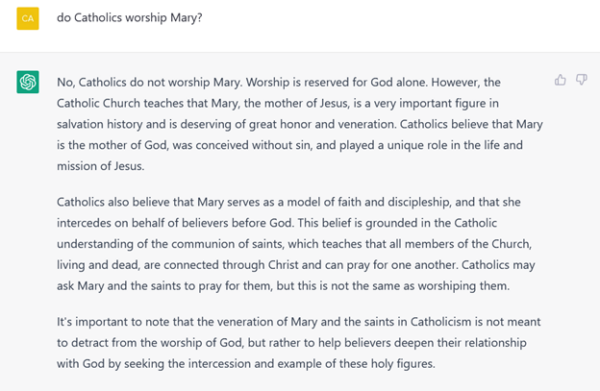Click the third paragraph beginning 'It's important to note'
Screen dimensions: 600x391
298,343
